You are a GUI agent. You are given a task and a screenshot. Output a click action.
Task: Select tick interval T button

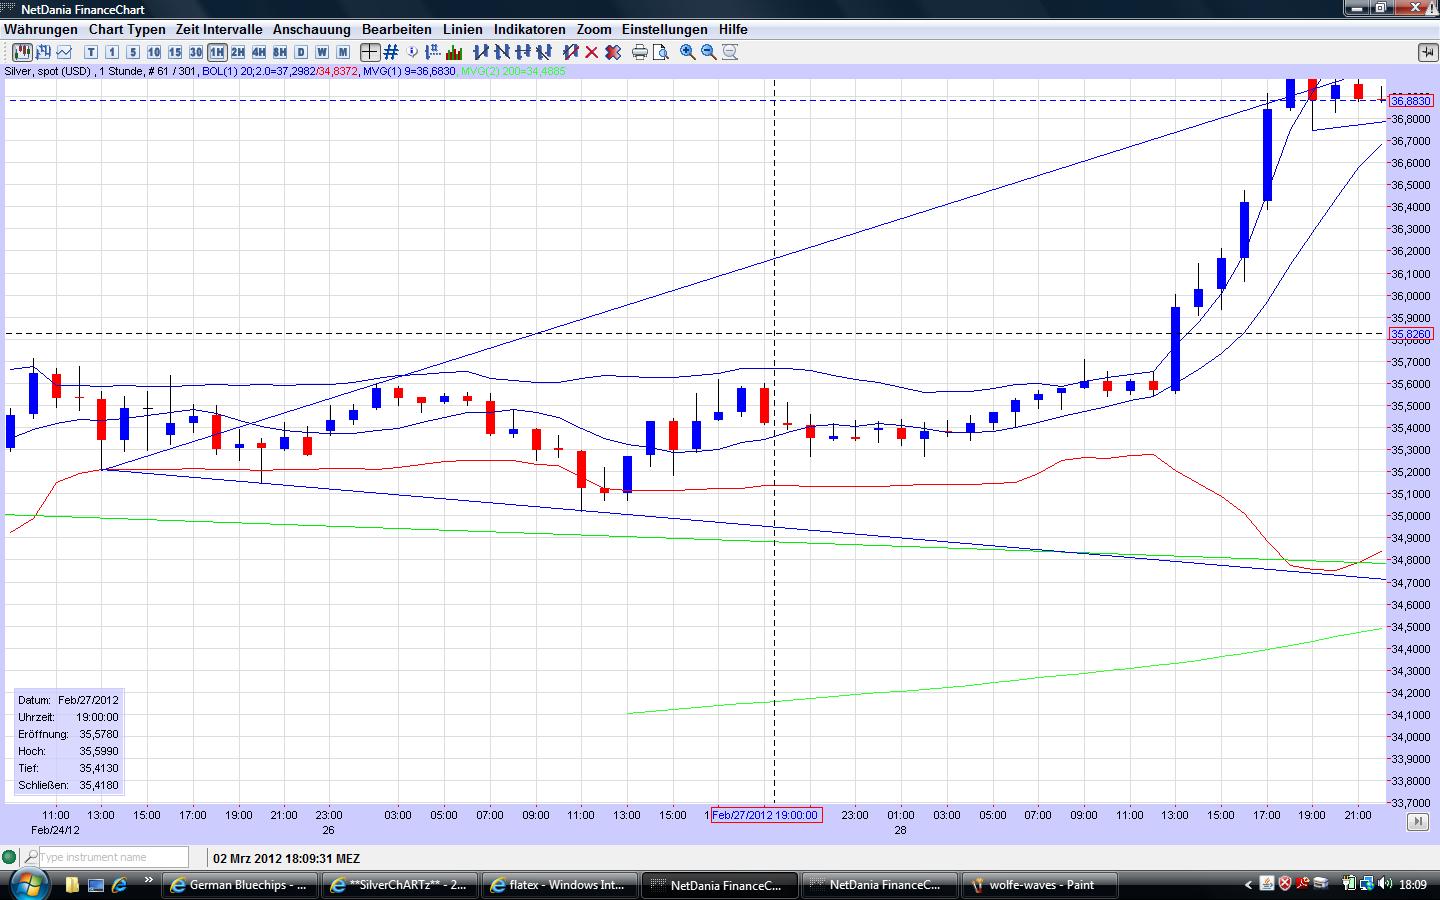(x=91, y=52)
